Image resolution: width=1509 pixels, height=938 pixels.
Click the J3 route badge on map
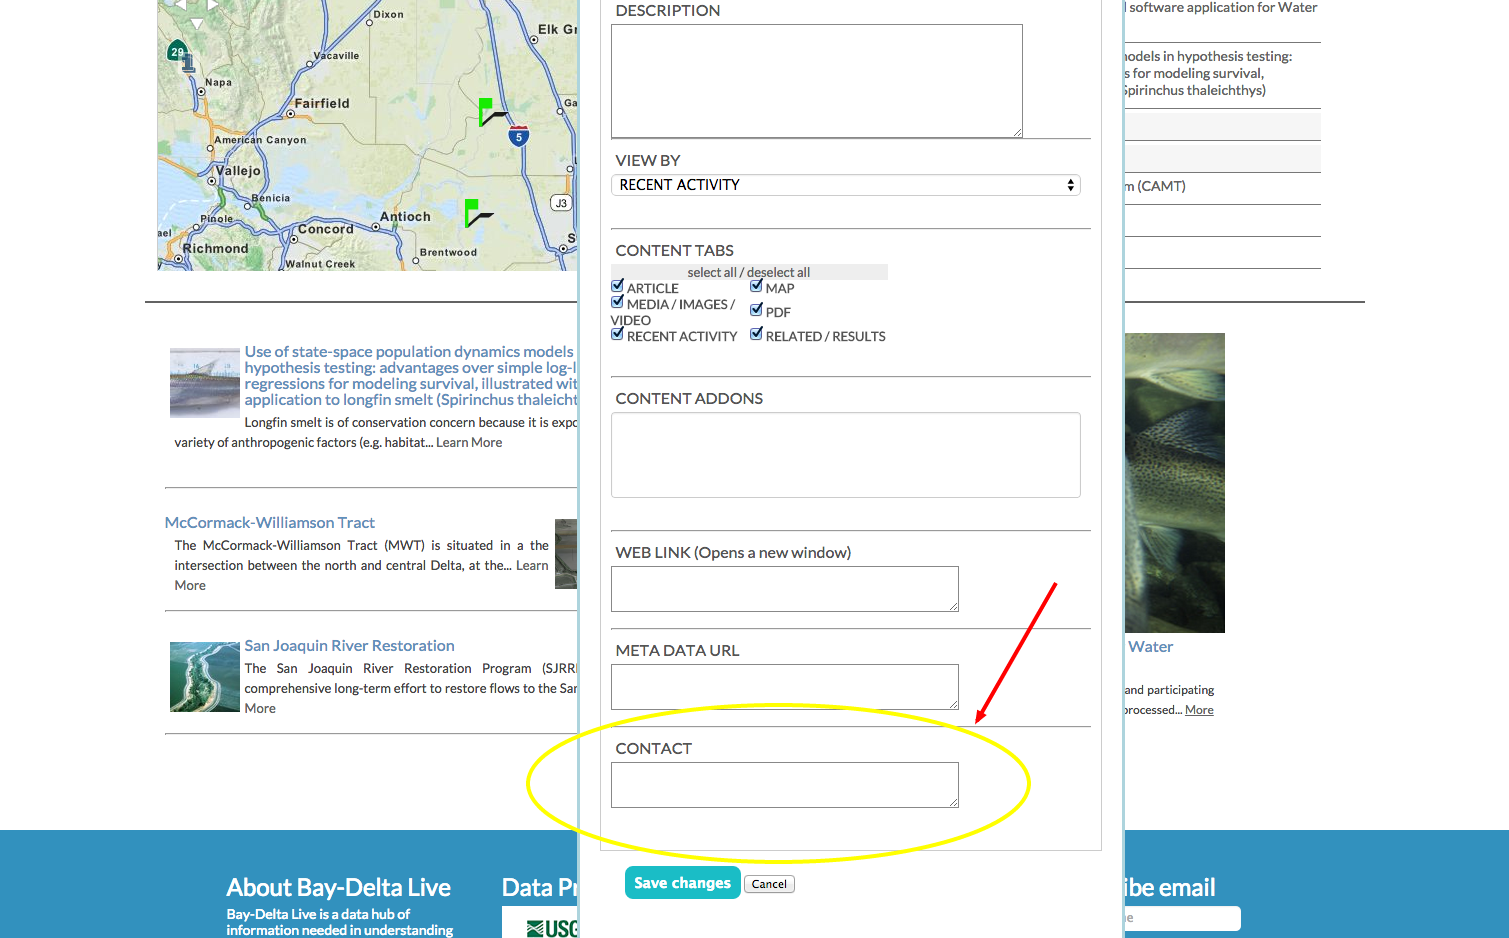(561, 203)
